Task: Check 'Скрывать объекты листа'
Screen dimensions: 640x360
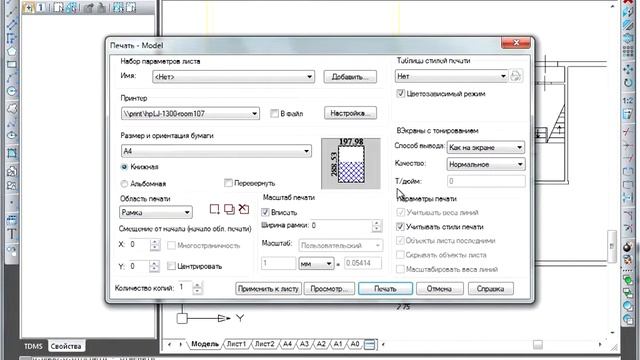Action: click(x=400, y=255)
